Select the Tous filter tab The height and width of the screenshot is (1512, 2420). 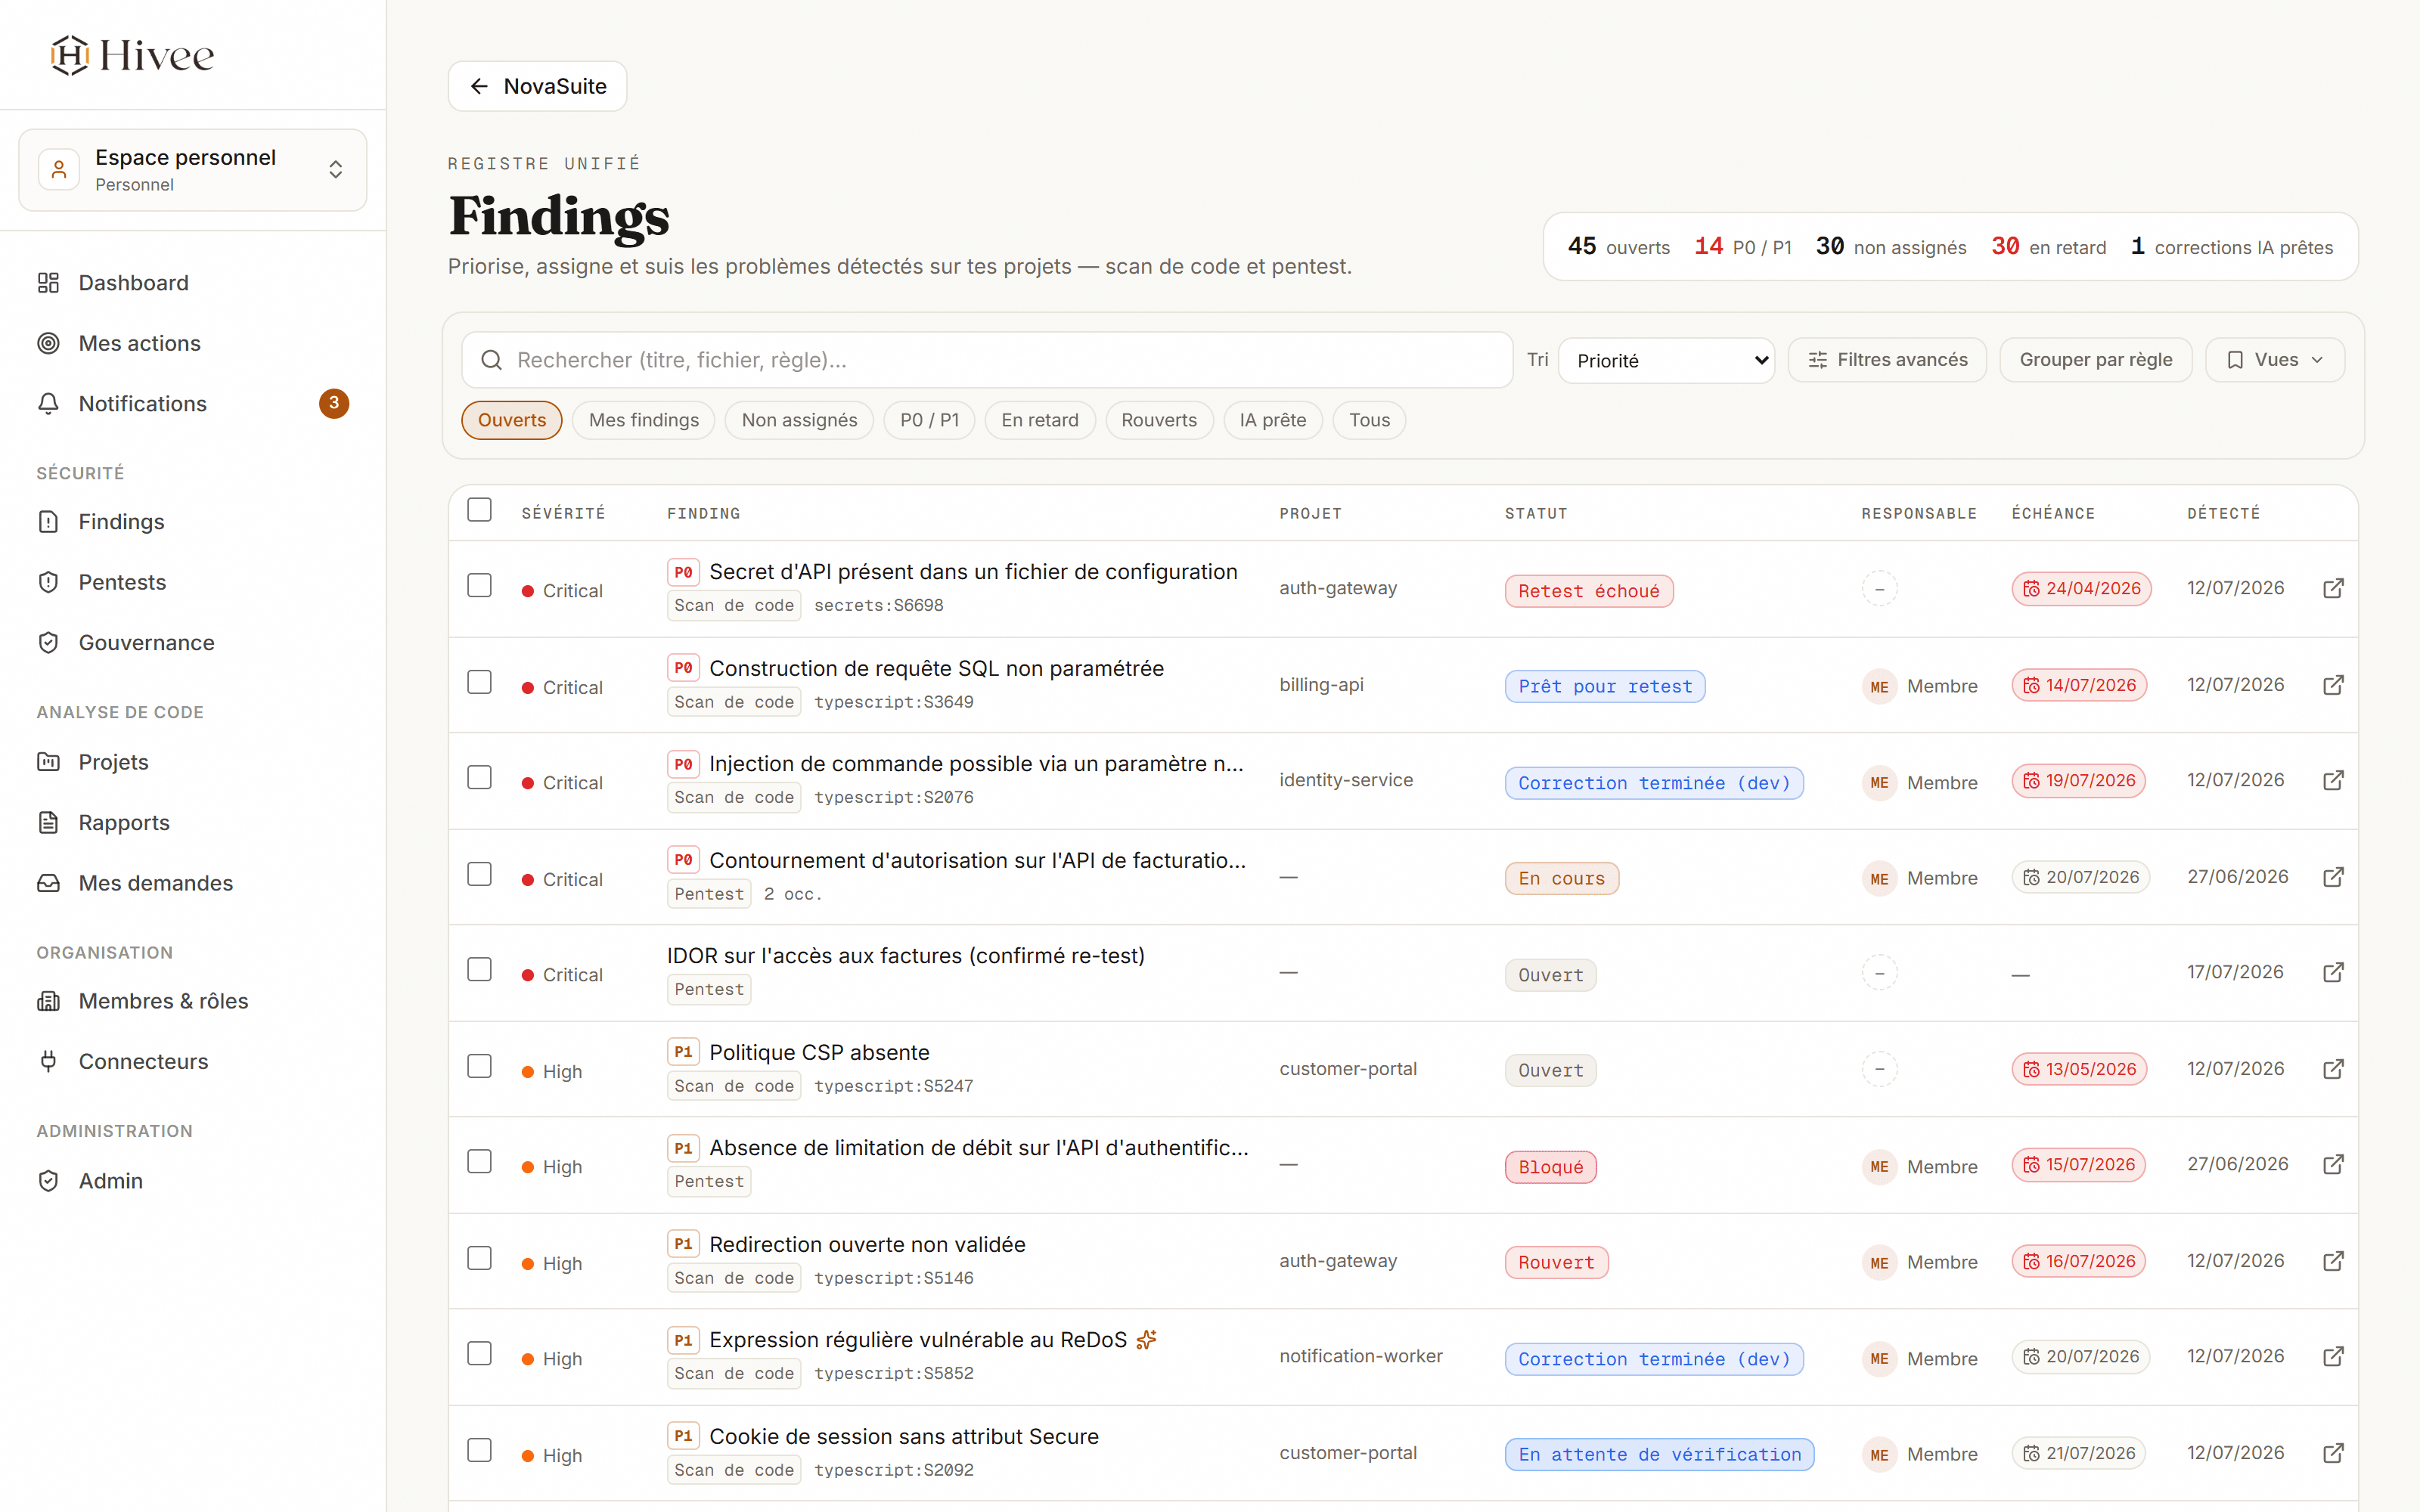point(1369,420)
